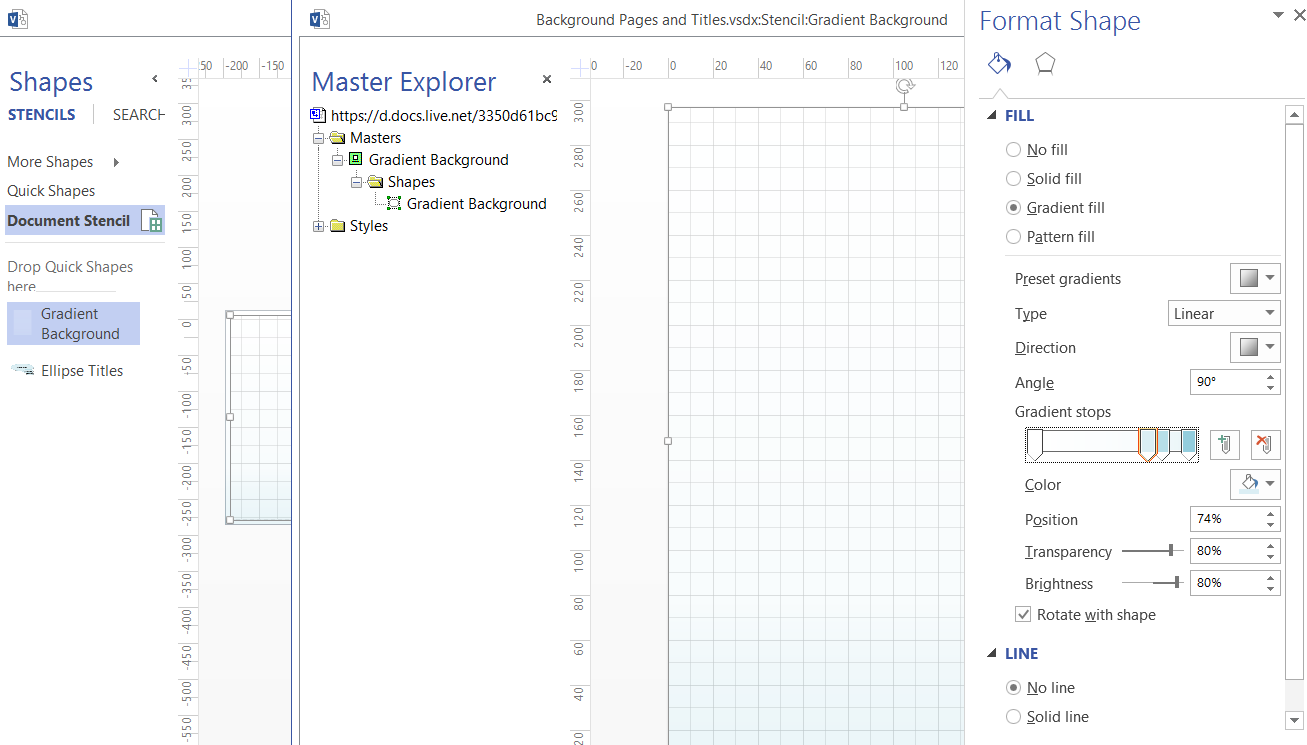Screen dimensions: 1307x745
Task: Select the Ellipse Titles master icon
Action: 22,370
